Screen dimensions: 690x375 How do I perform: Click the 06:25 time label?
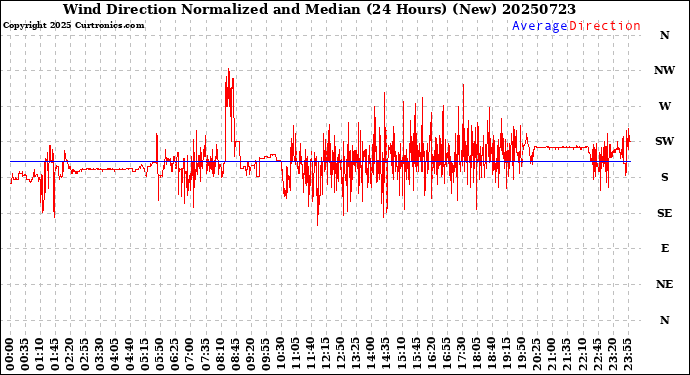176,354
